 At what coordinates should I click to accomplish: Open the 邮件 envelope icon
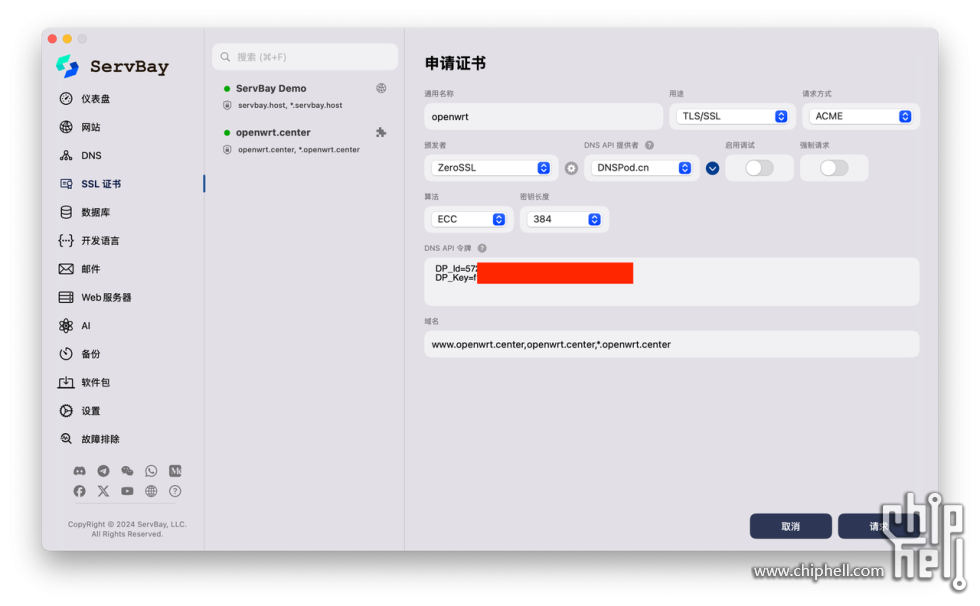[x=66, y=269]
